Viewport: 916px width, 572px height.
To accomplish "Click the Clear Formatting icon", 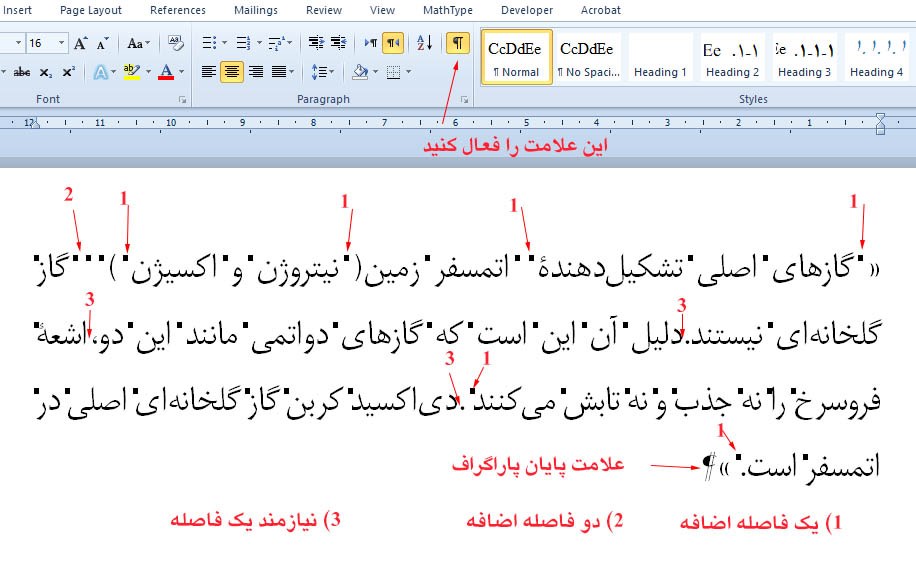I will 176,43.
